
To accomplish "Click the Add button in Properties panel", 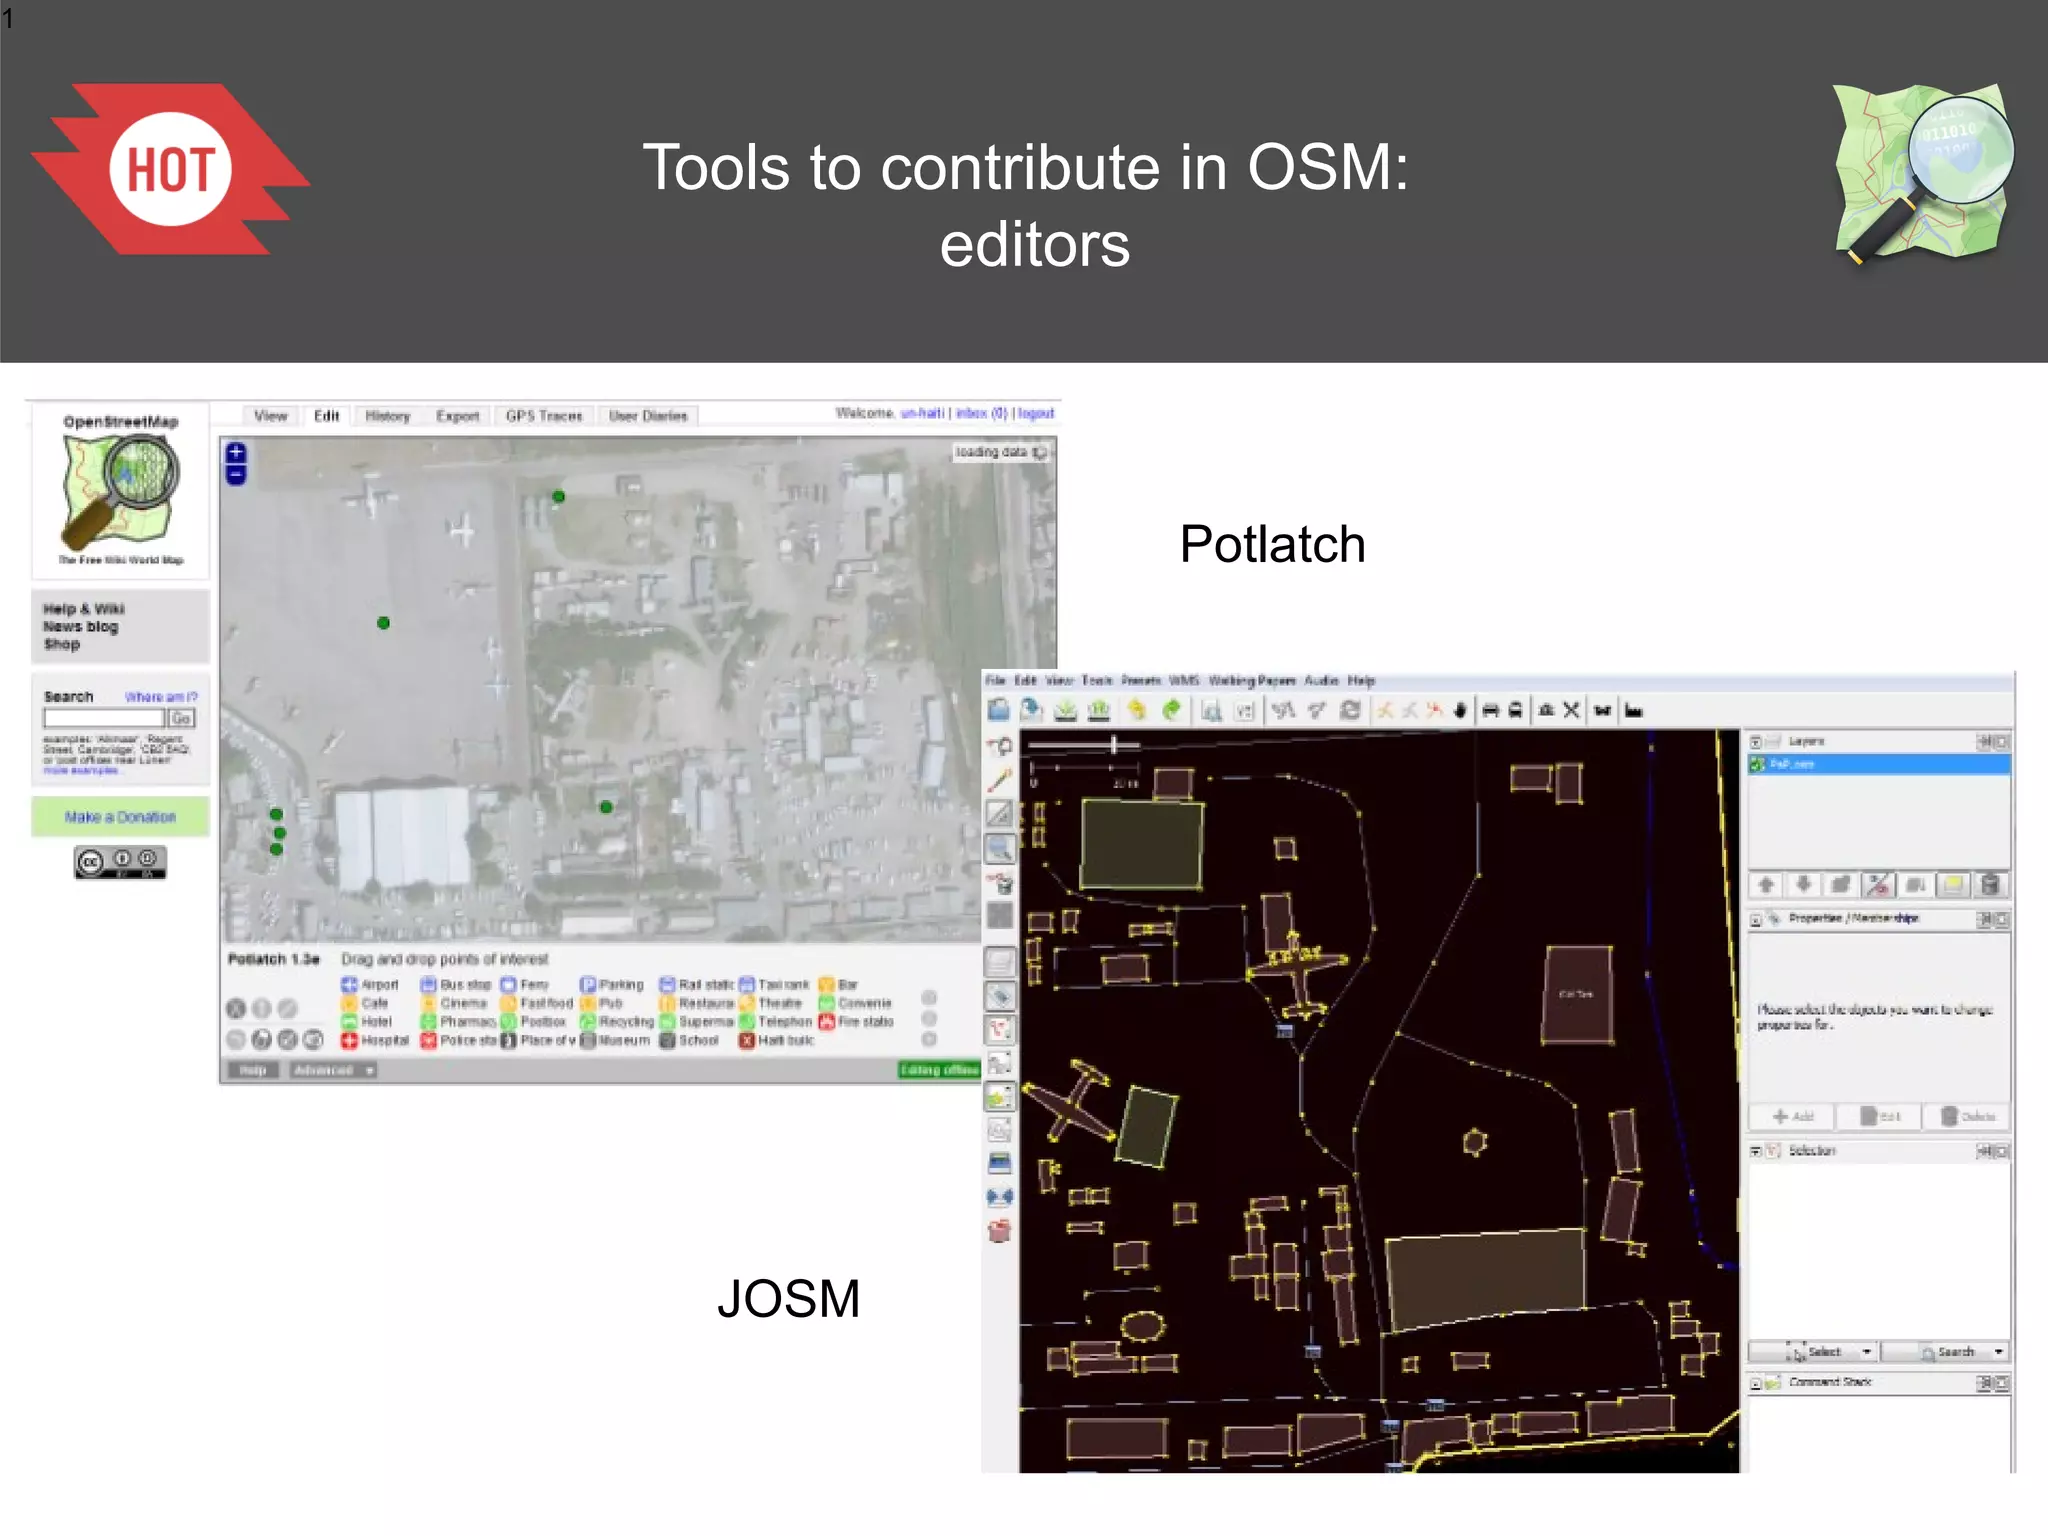I will click(x=1793, y=1116).
